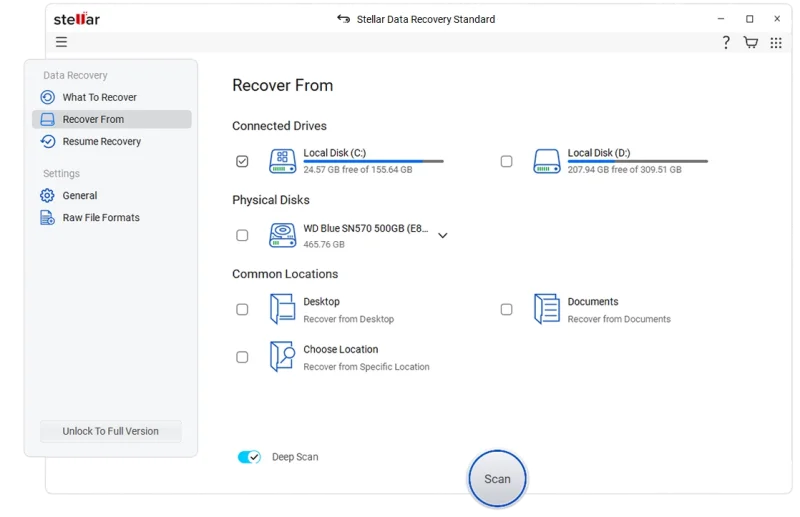800x517 pixels.
Task: Open the hamburger menu icon
Action: point(61,42)
